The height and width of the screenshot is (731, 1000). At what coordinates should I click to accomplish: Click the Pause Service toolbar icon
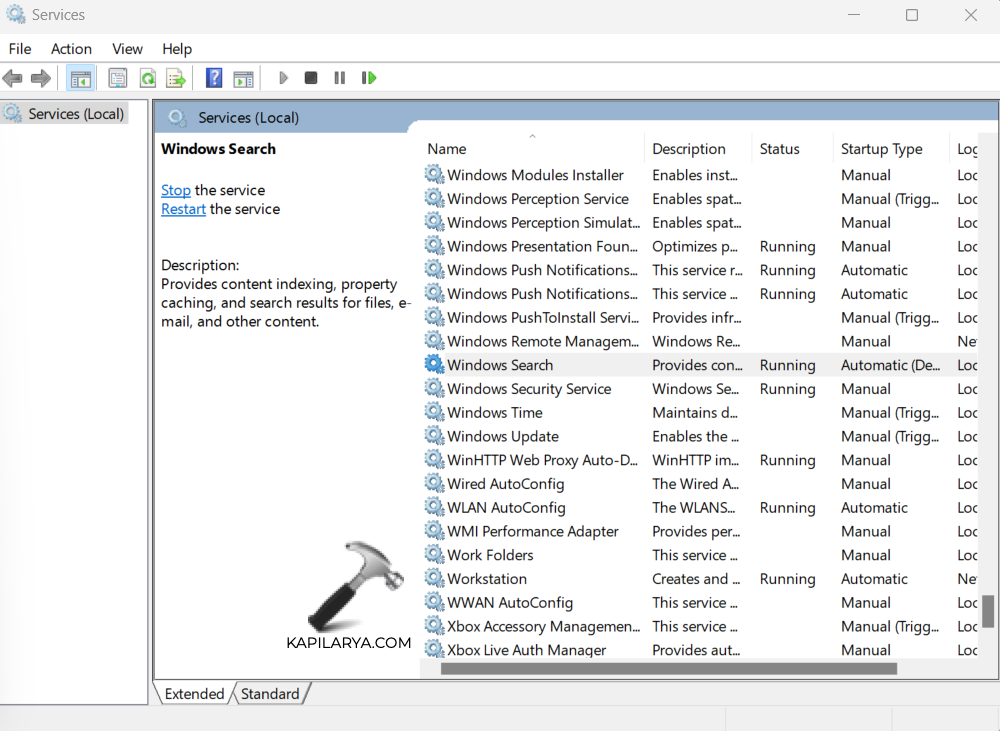(340, 78)
